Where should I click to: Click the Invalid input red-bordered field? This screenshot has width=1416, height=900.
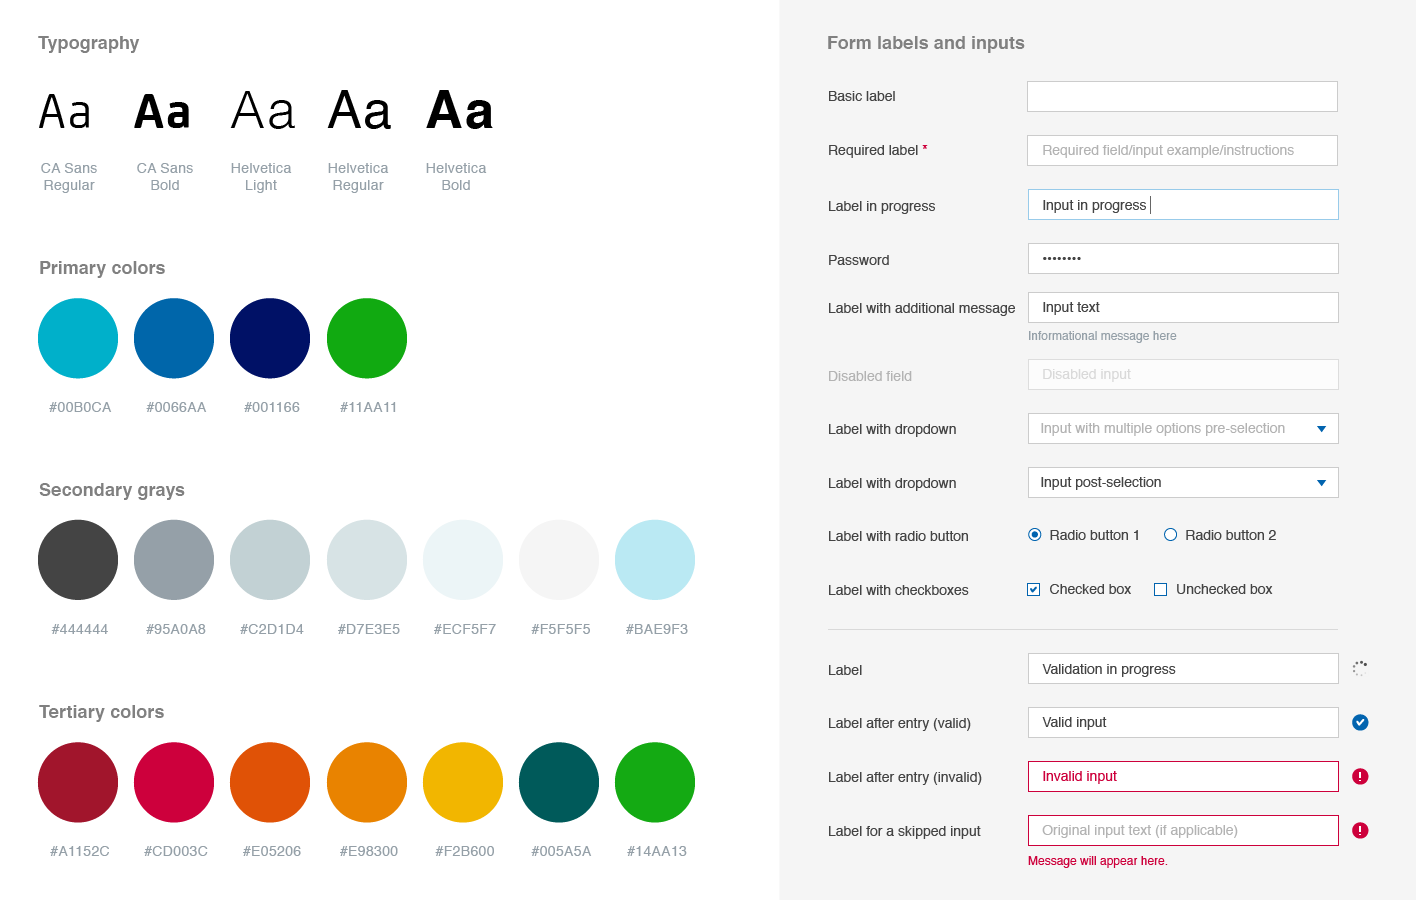click(1183, 776)
